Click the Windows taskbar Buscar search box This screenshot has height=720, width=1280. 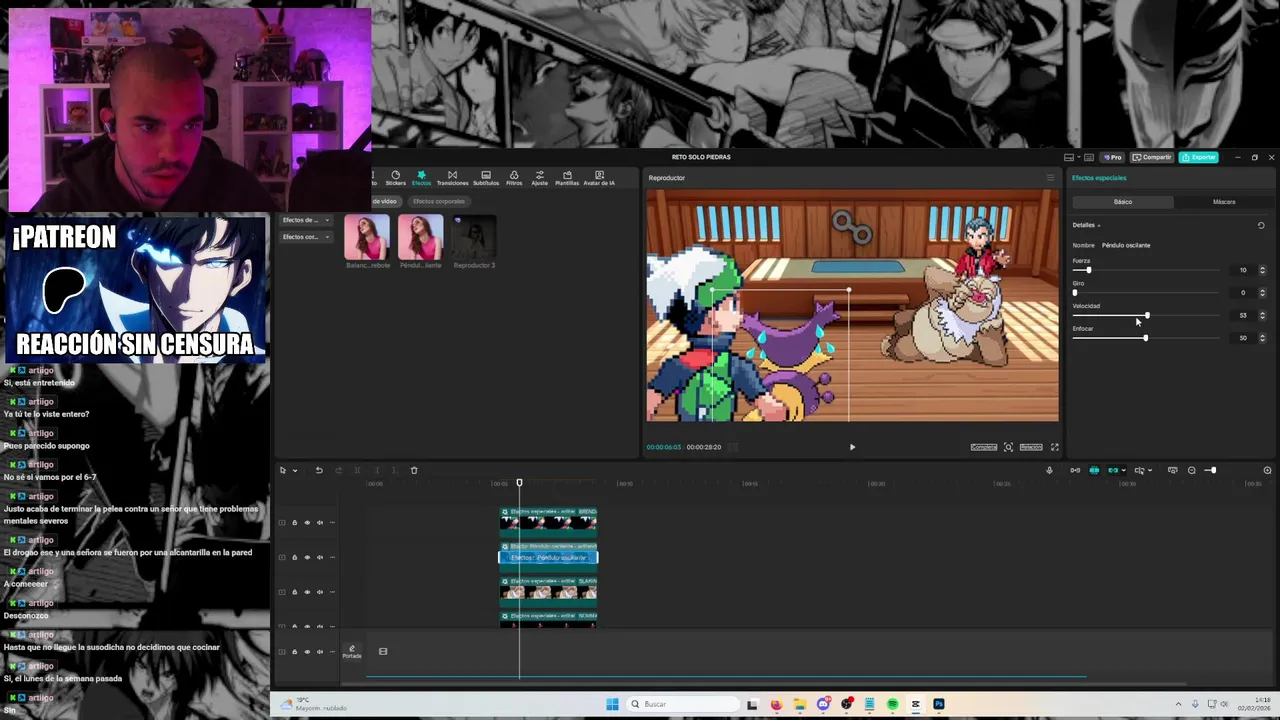[683, 704]
